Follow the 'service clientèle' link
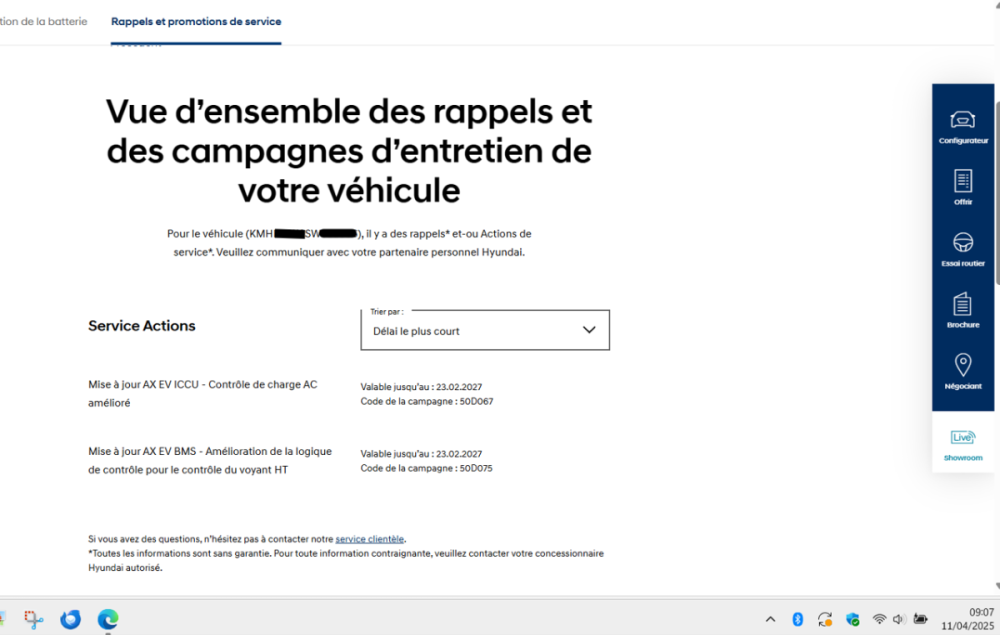 click(370, 539)
